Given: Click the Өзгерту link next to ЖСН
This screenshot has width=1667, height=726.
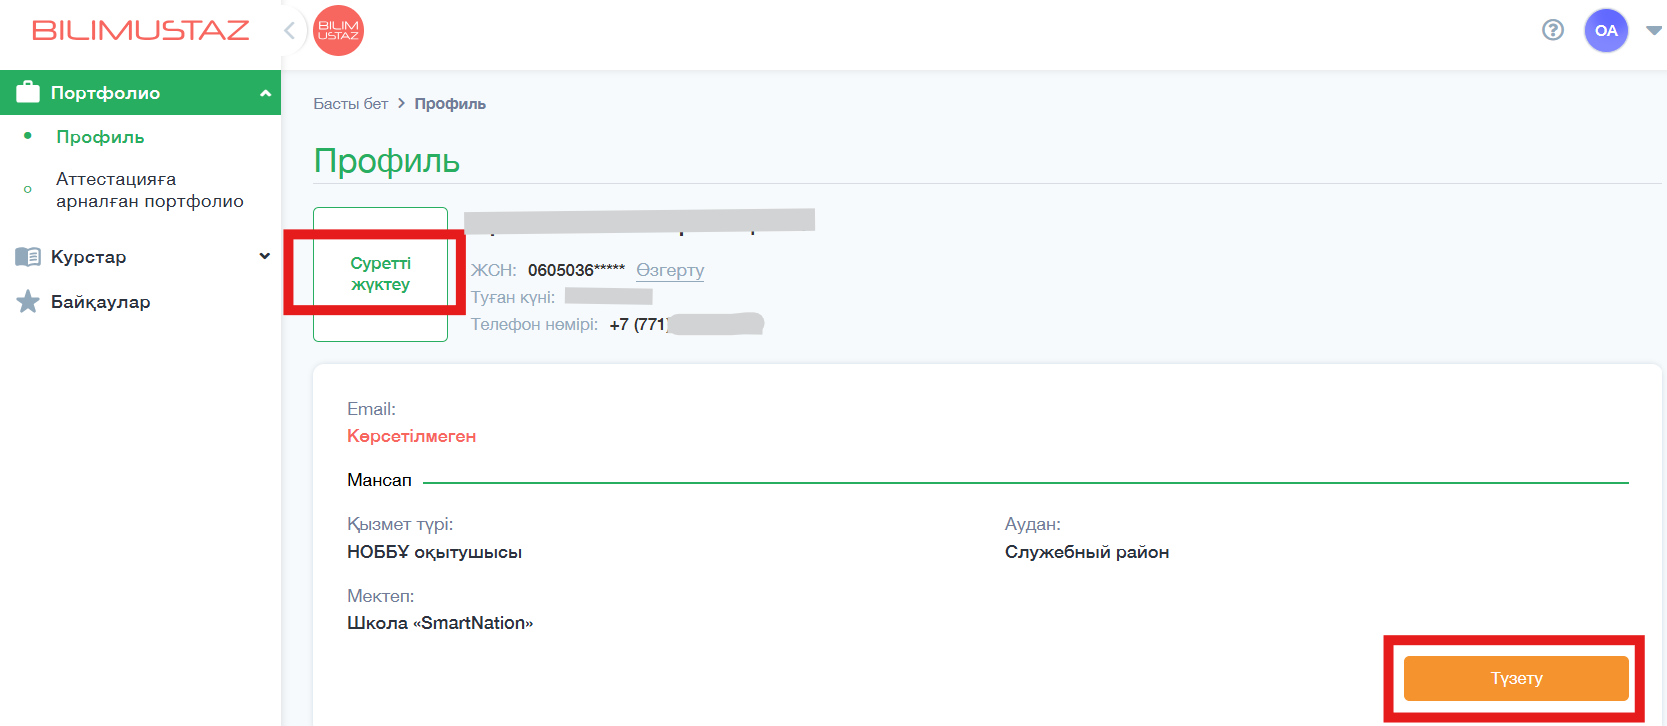Looking at the screenshot, I should pyautogui.click(x=670, y=270).
